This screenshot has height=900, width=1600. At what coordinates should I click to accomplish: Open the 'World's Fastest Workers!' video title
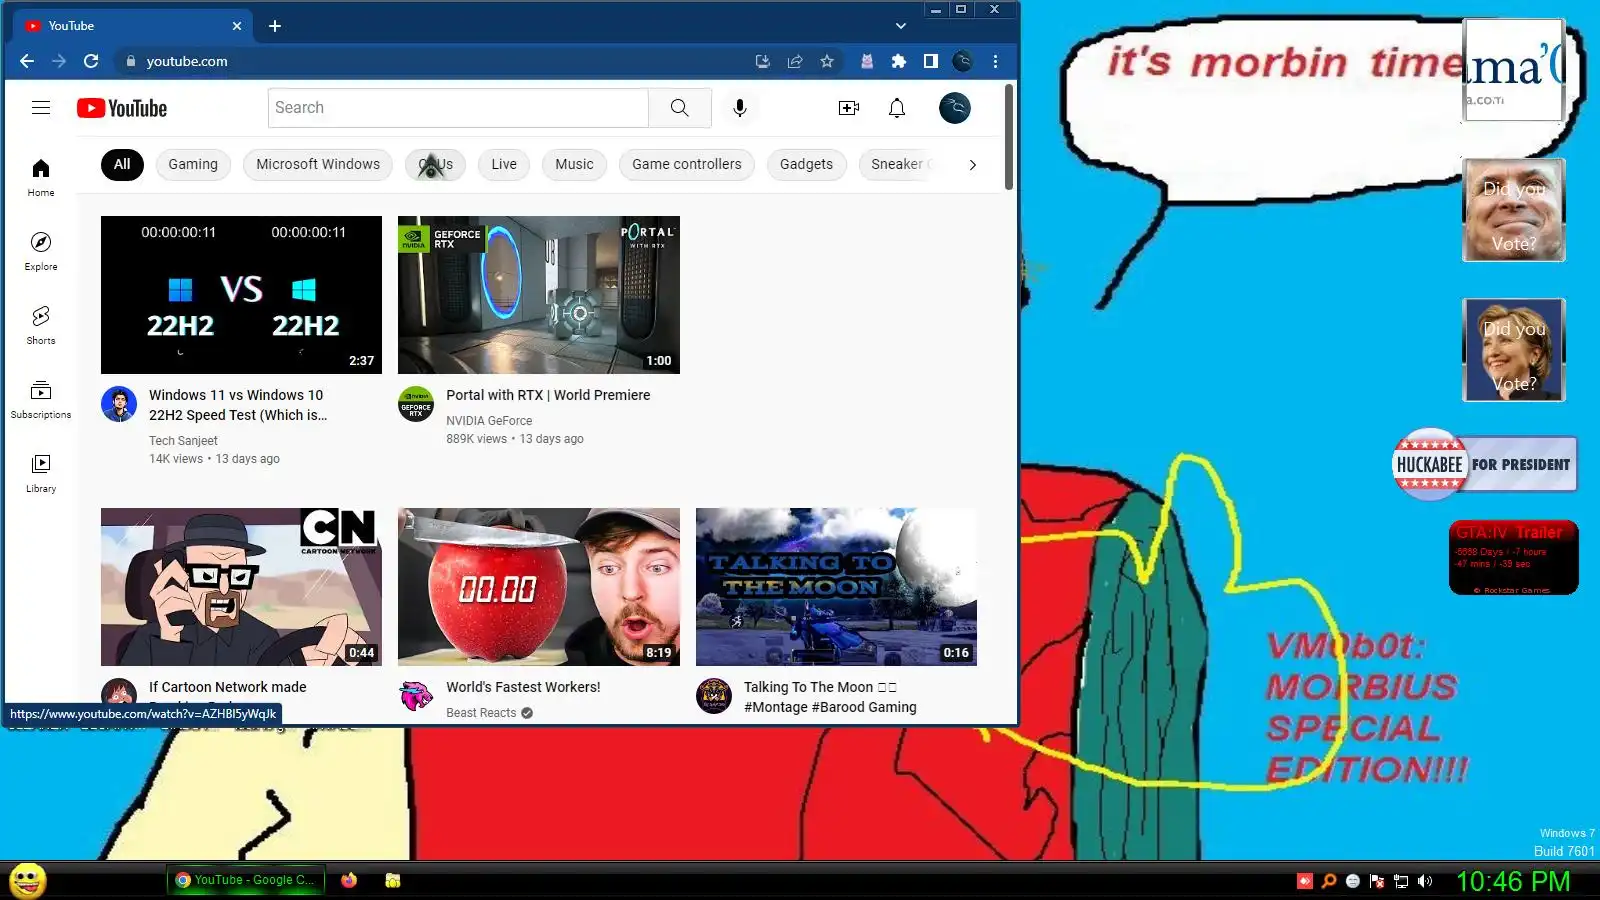coord(523,687)
